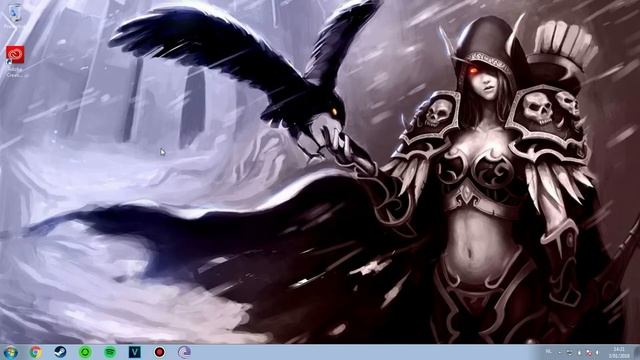Viewport: 640px width, 360px height.
Task: Open the Windows Start menu orb
Action: pos(10,352)
